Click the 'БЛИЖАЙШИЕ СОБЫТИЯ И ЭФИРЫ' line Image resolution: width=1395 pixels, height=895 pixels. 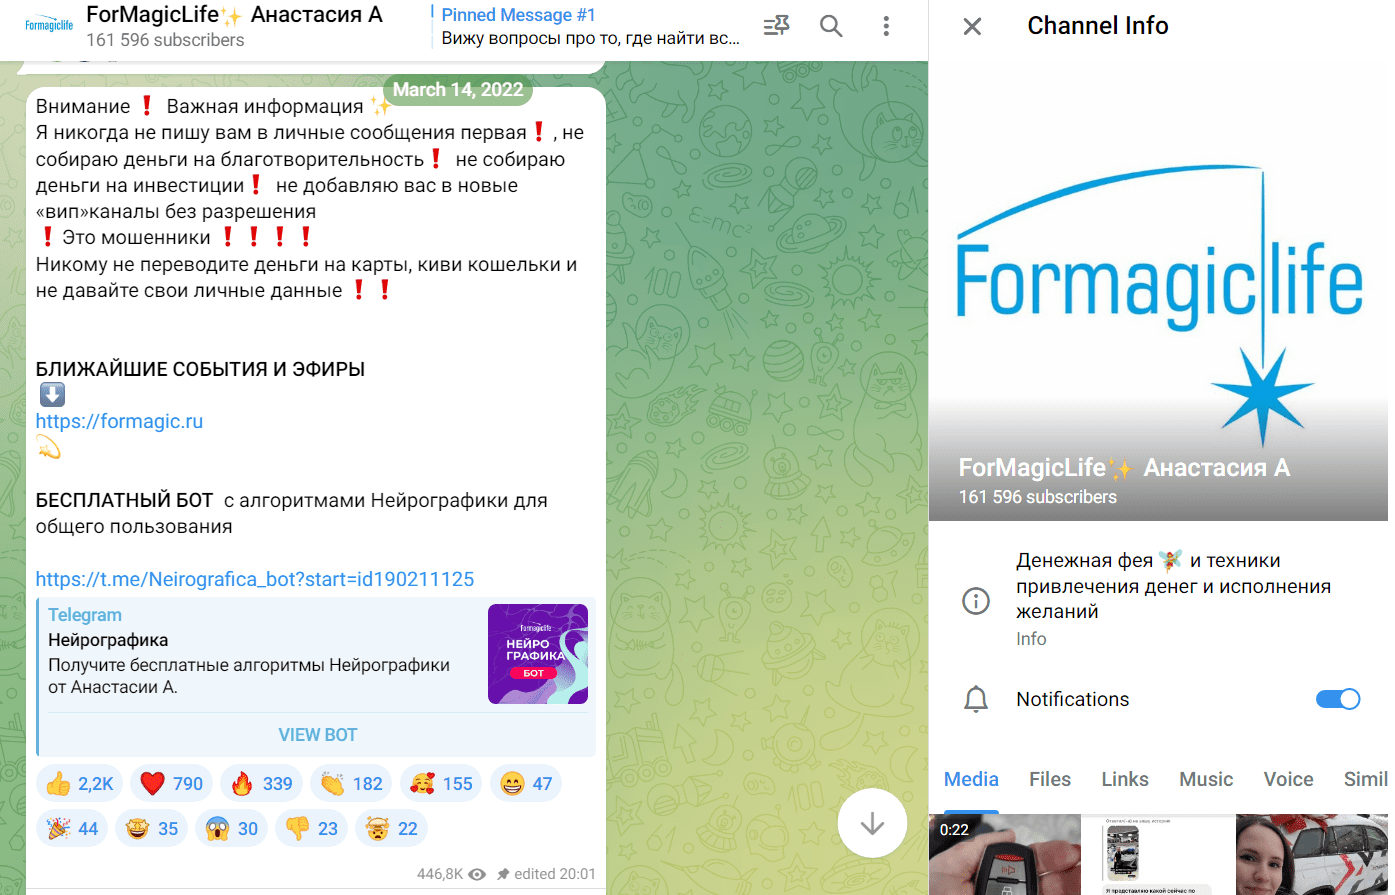coord(200,369)
